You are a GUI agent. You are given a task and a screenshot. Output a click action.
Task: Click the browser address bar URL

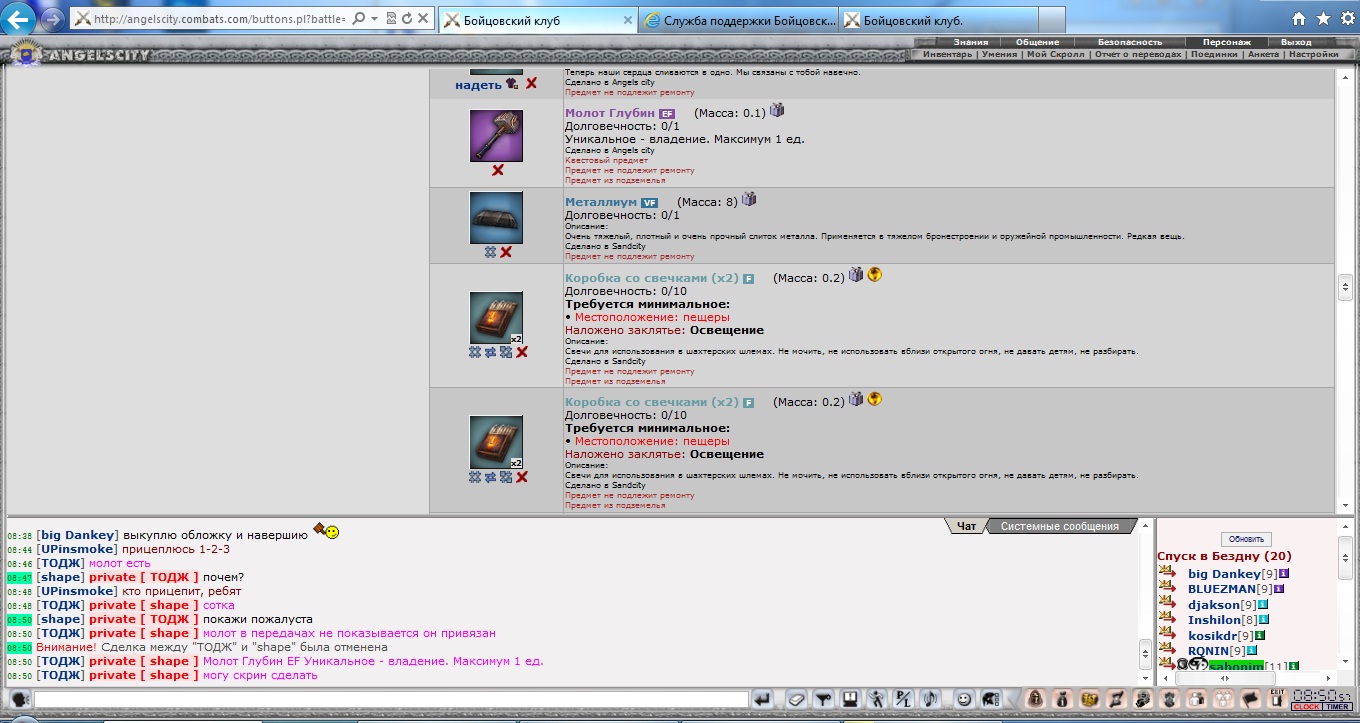[218, 19]
